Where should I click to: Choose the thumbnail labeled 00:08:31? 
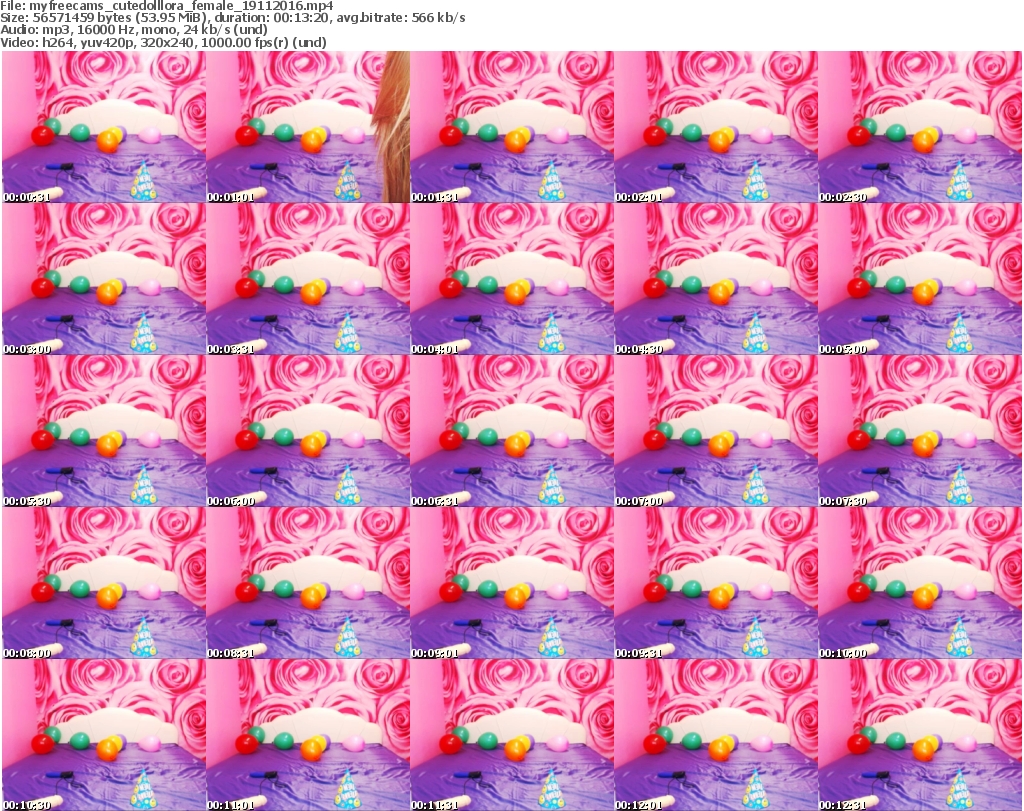pyautogui.click(x=308, y=583)
